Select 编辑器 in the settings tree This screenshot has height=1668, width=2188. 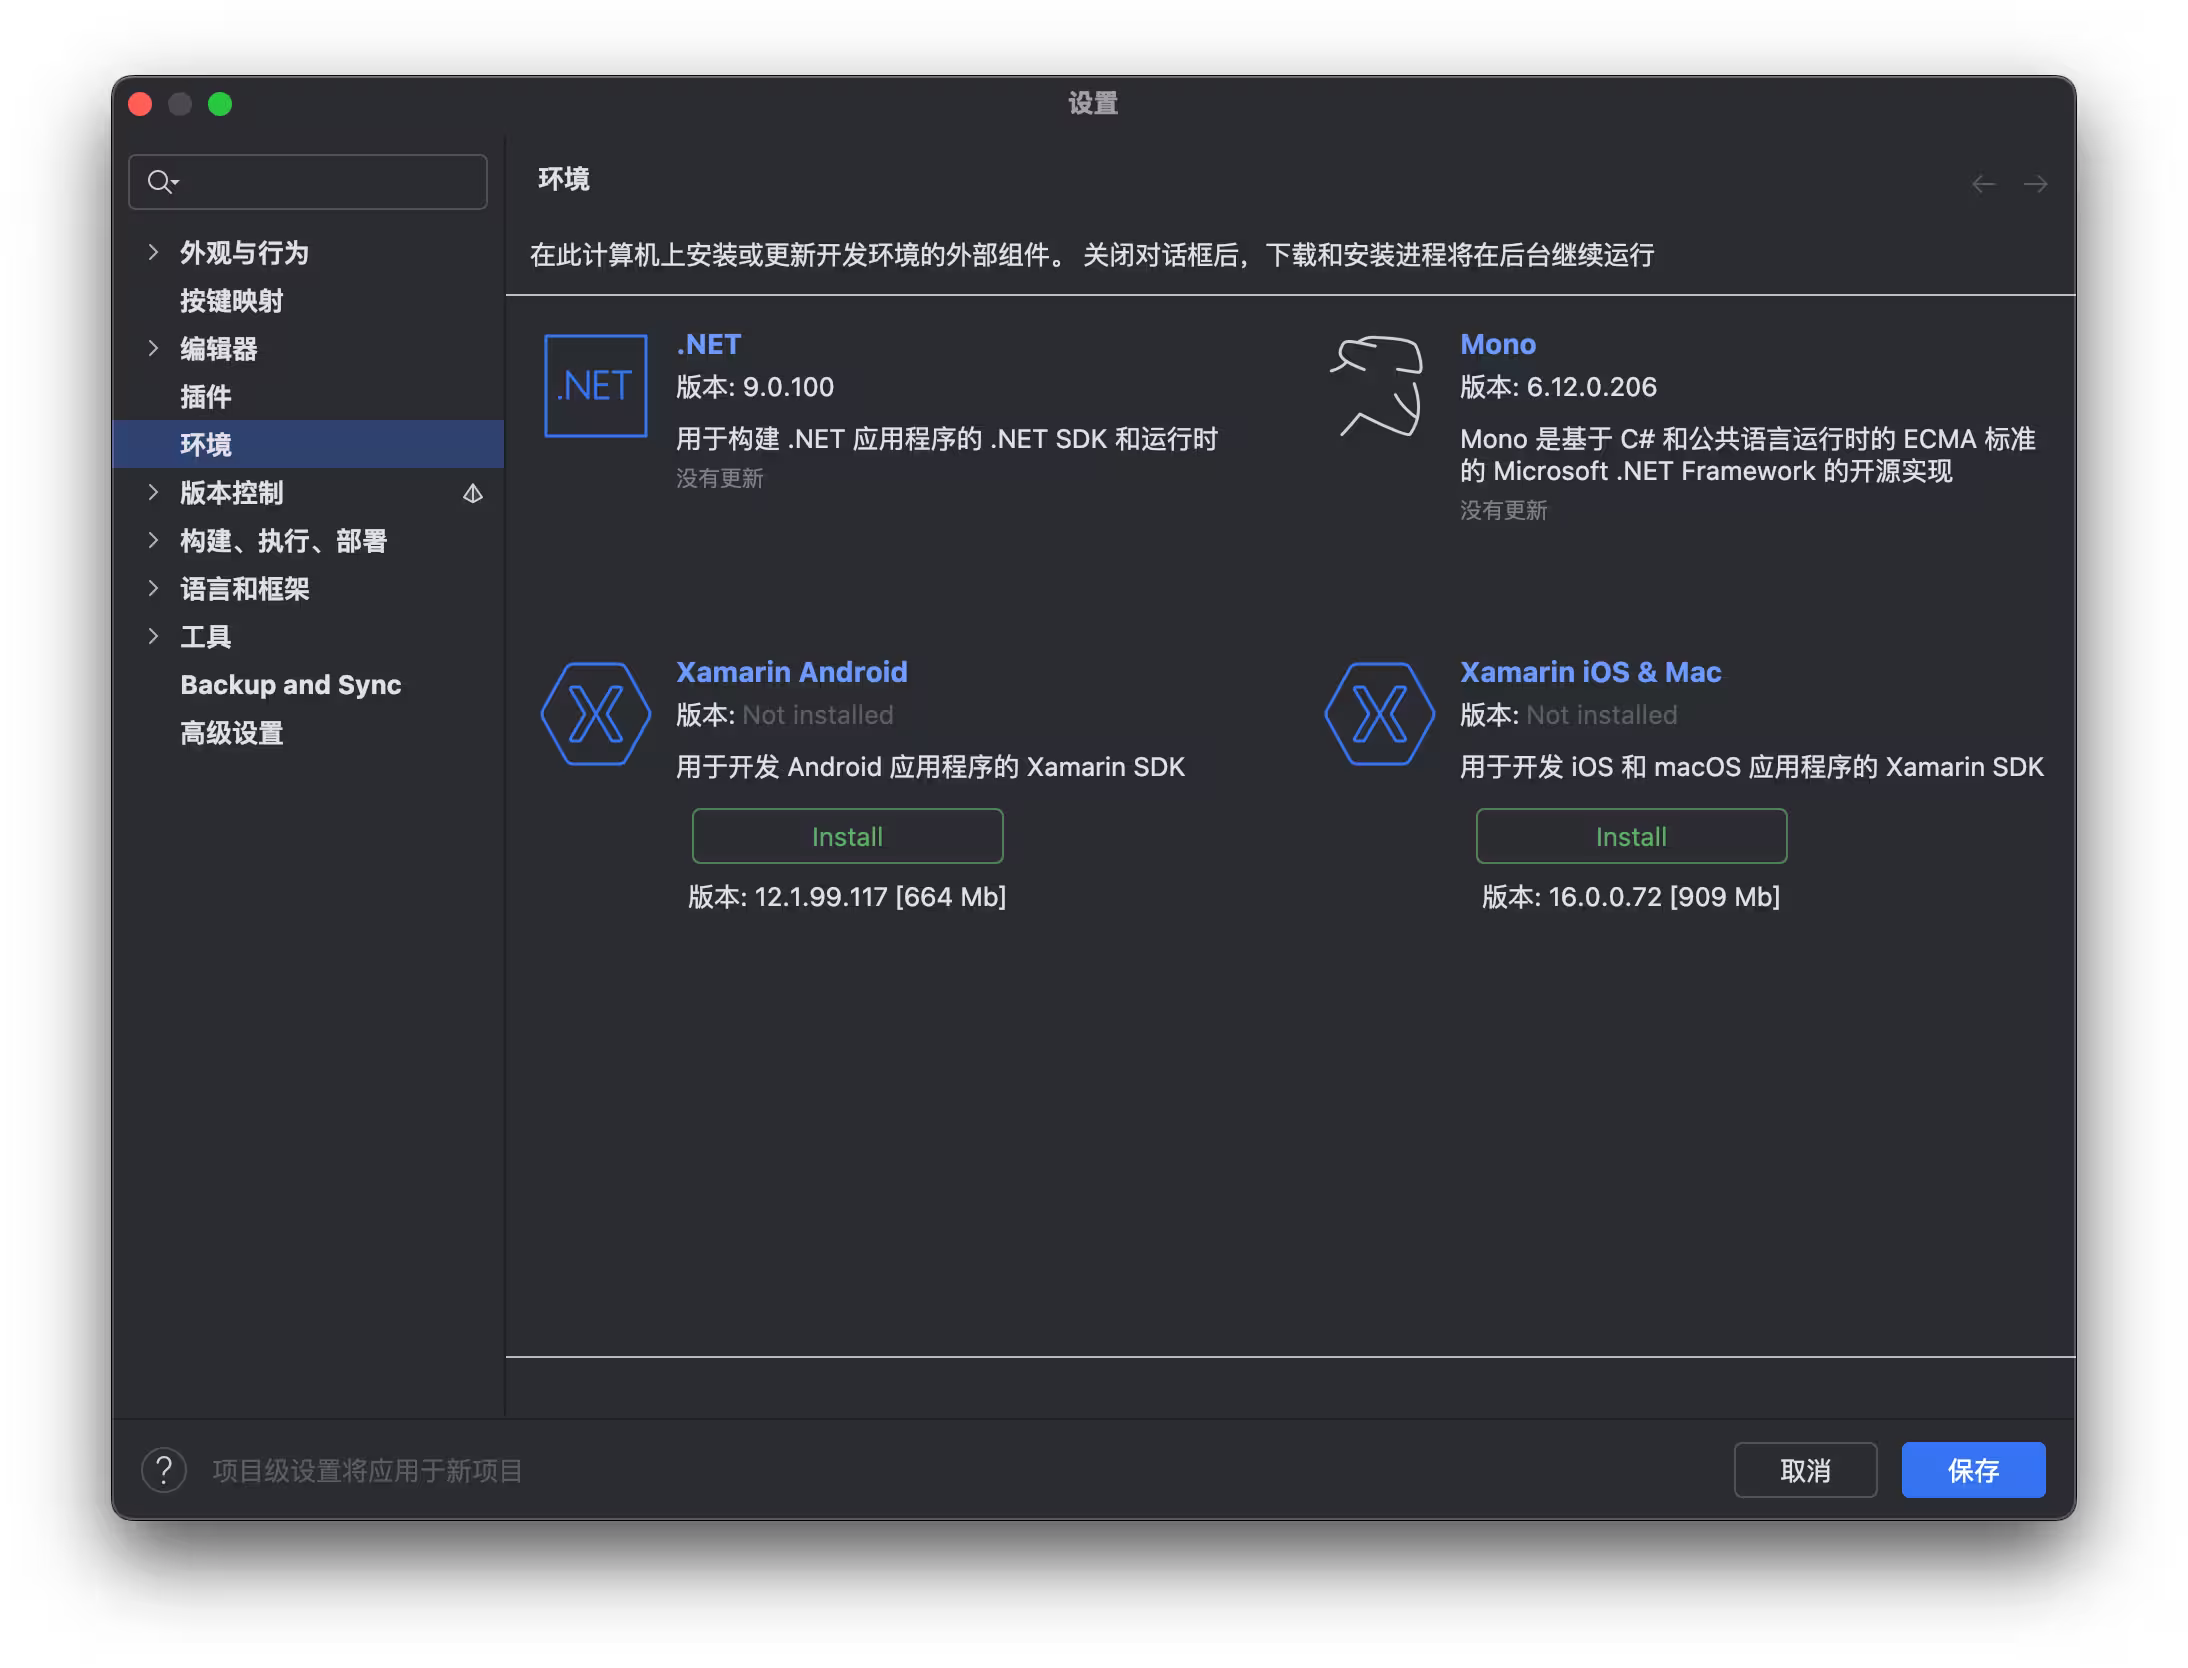218,348
